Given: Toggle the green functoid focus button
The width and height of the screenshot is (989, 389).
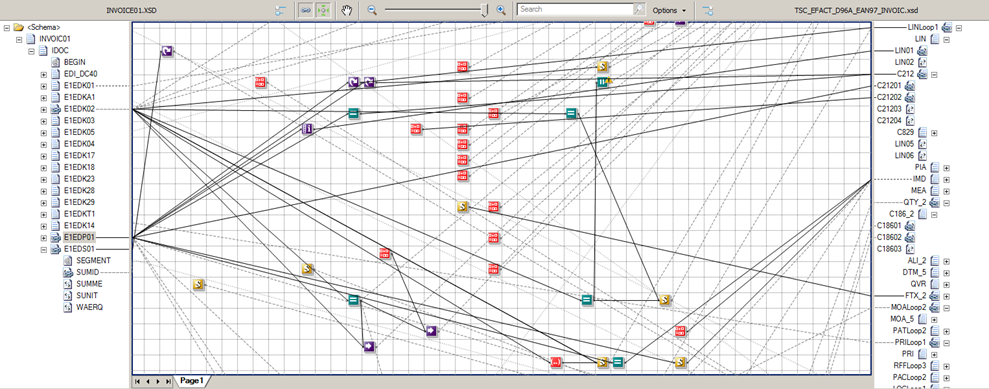Looking at the screenshot, I should [x=323, y=10].
